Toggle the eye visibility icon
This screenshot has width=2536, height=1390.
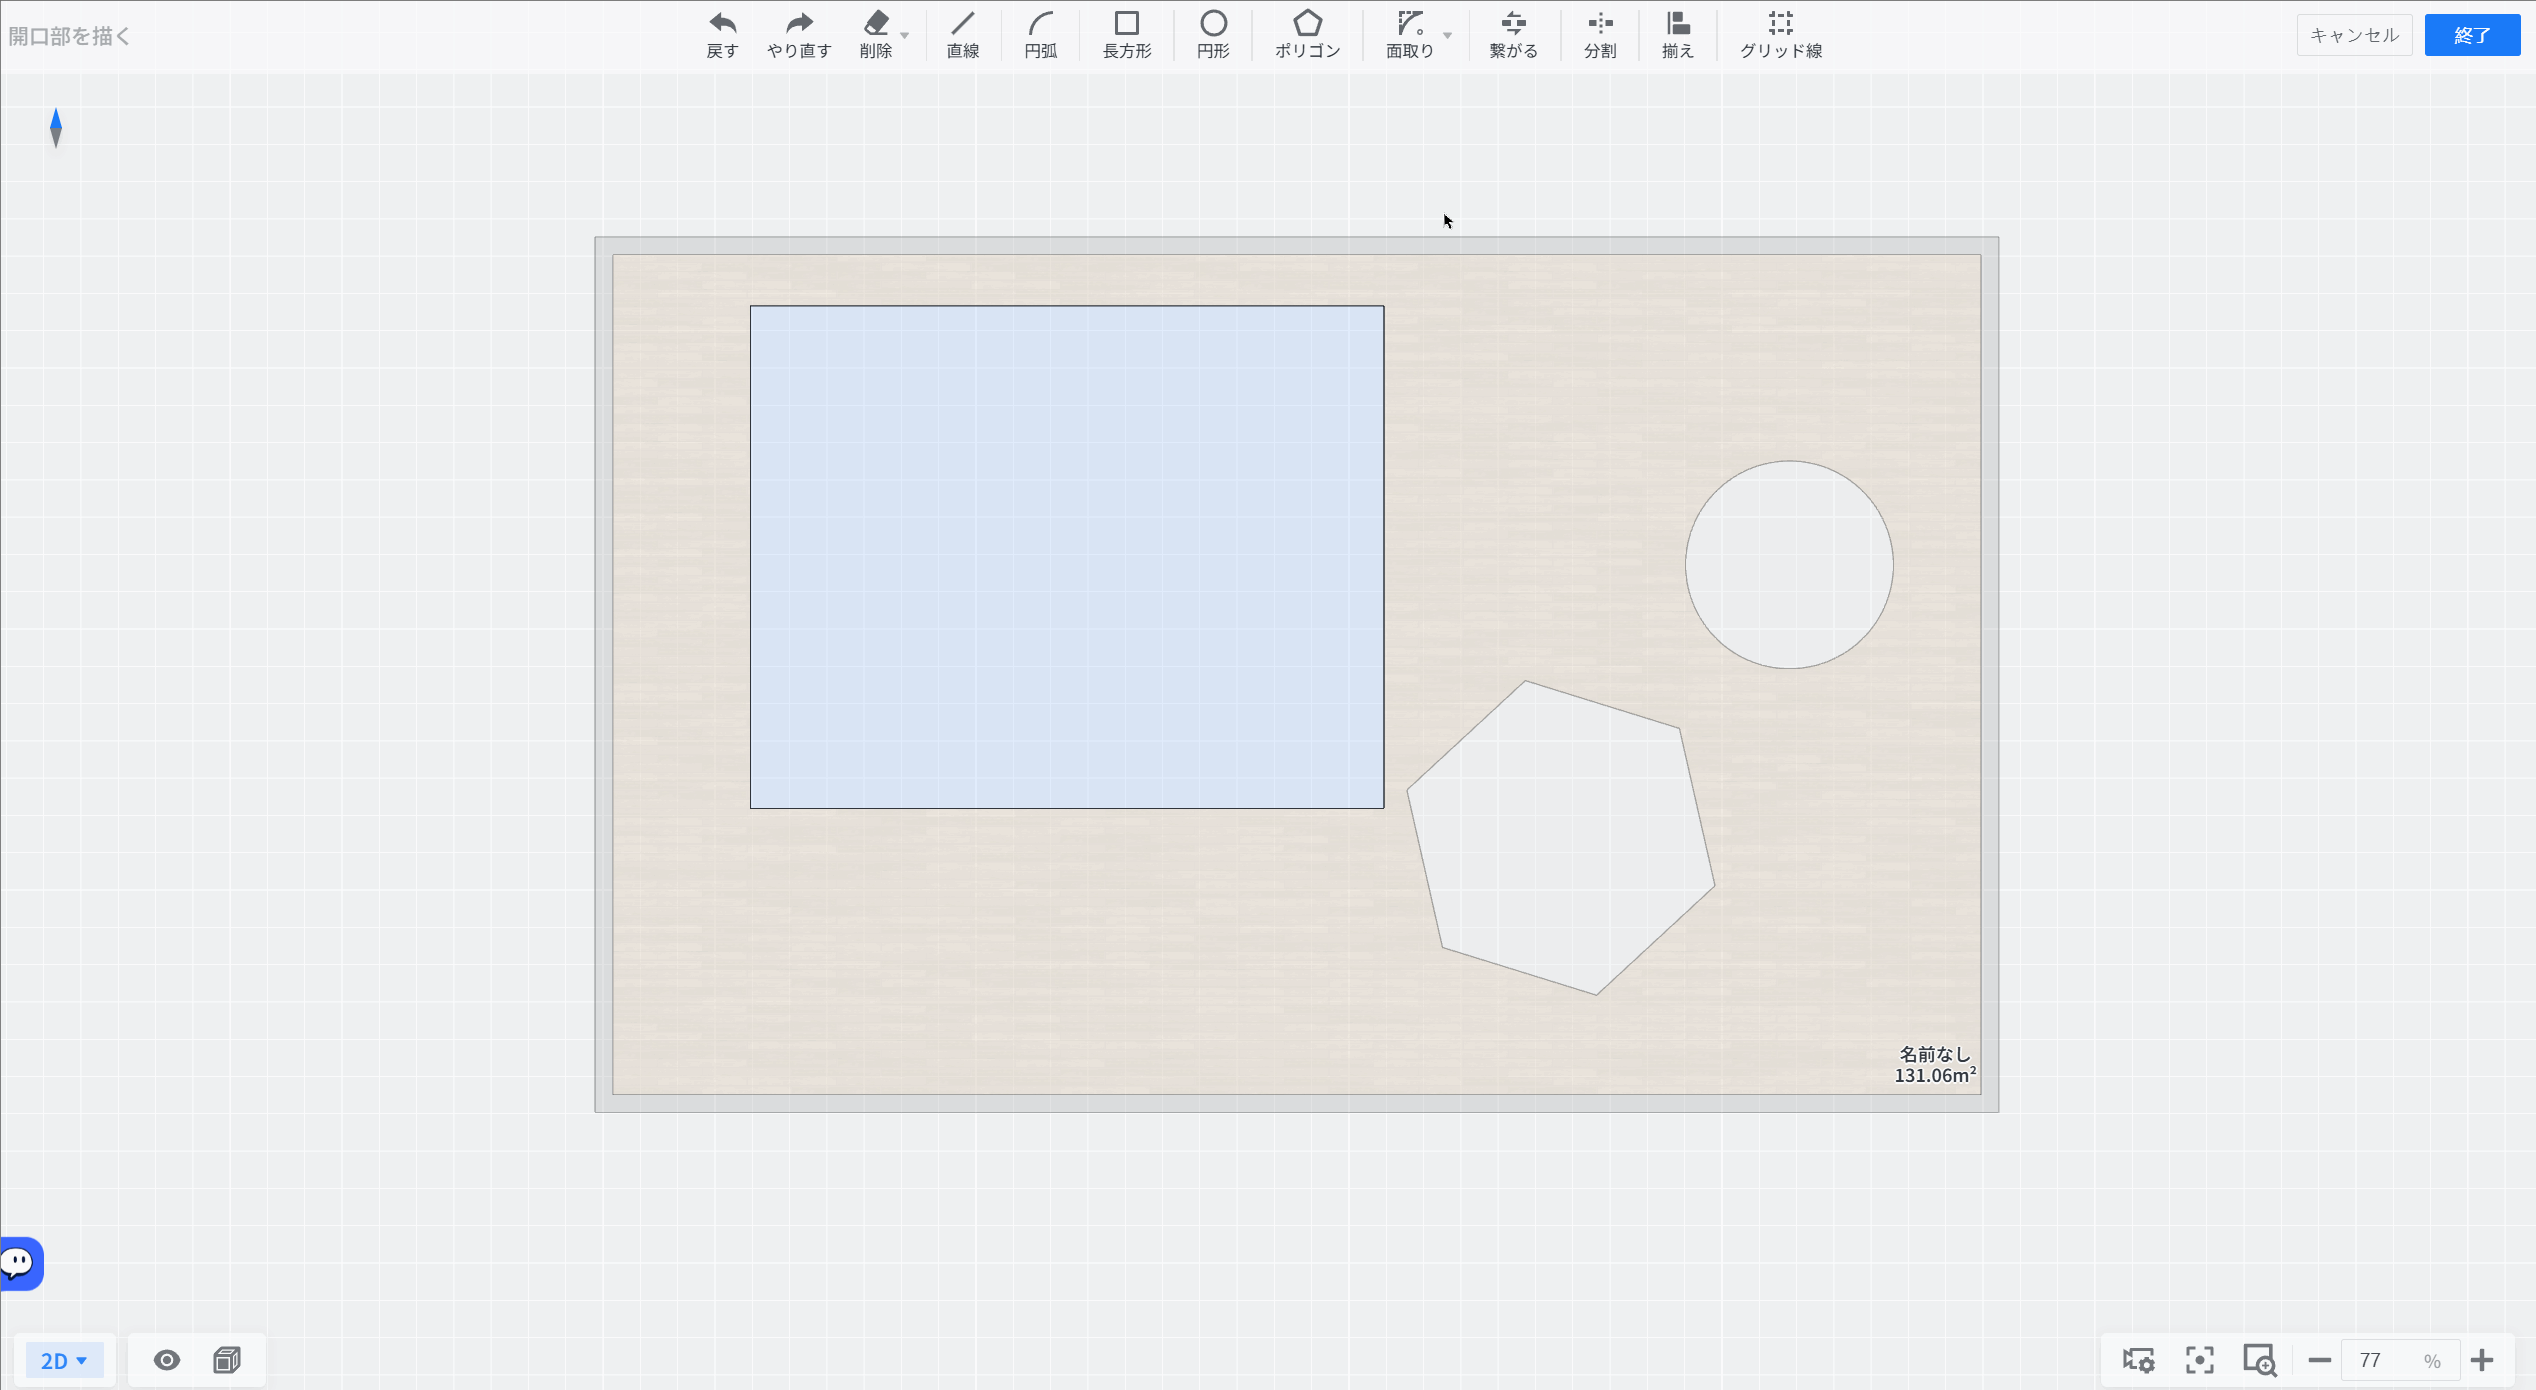pyautogui.click(x=167, y=1360)
